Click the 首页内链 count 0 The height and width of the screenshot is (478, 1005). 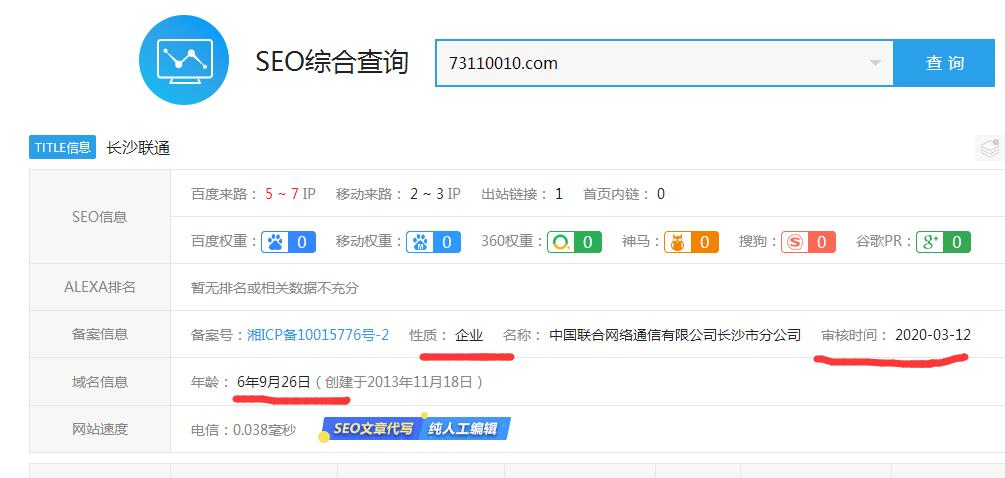point(661,194)
